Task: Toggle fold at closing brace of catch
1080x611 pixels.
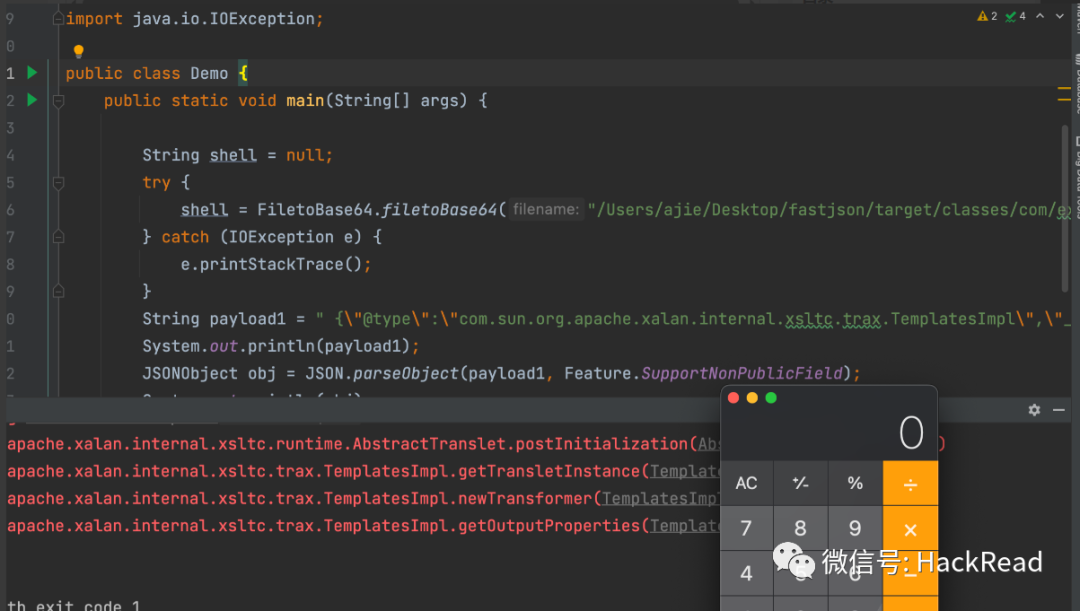Action: [x=59, y=291]
